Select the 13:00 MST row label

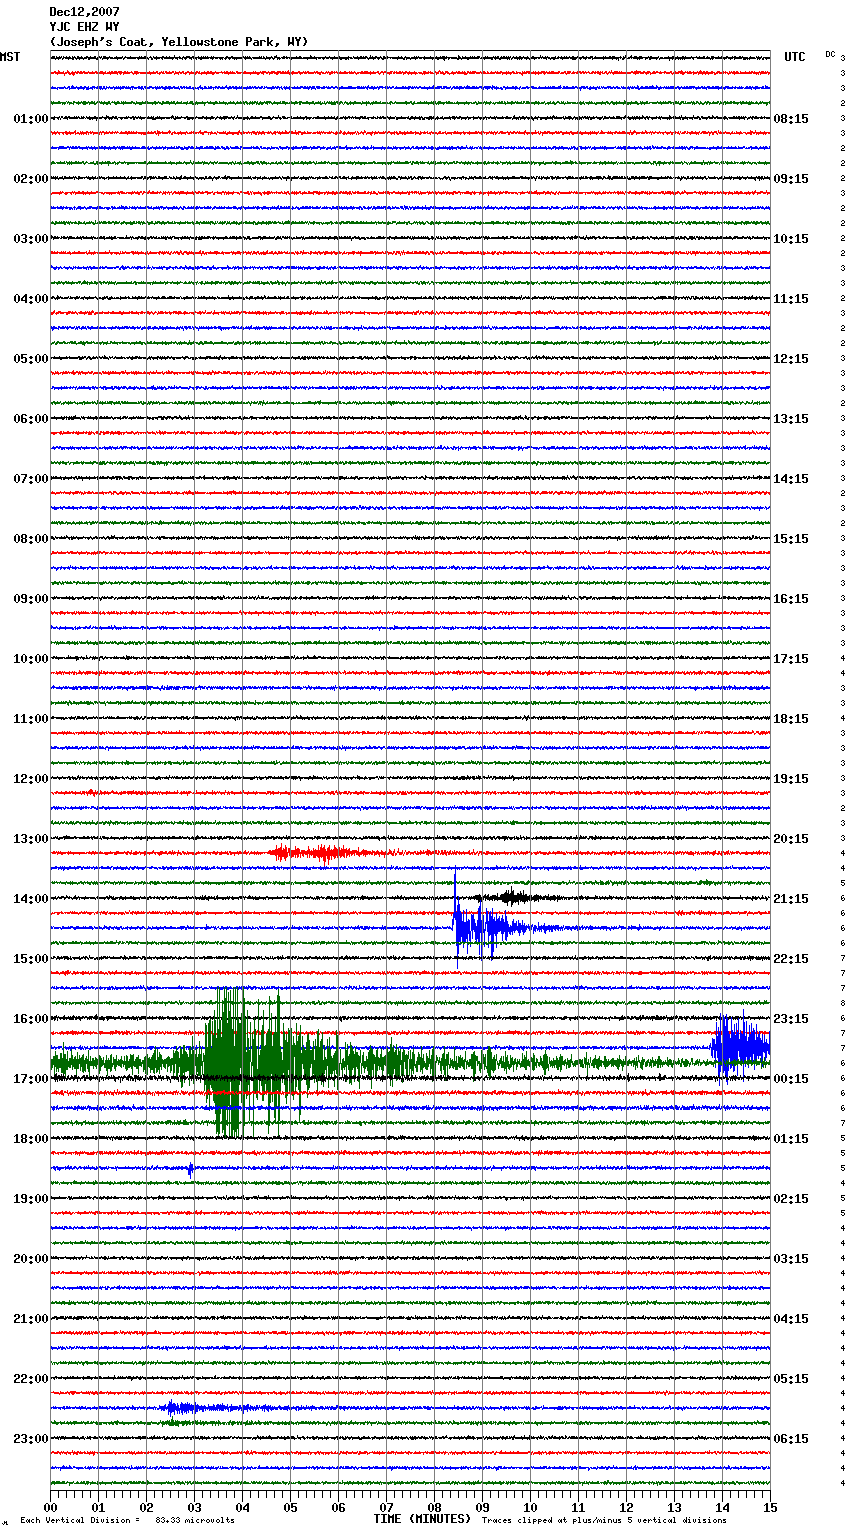tap(31, 839)
